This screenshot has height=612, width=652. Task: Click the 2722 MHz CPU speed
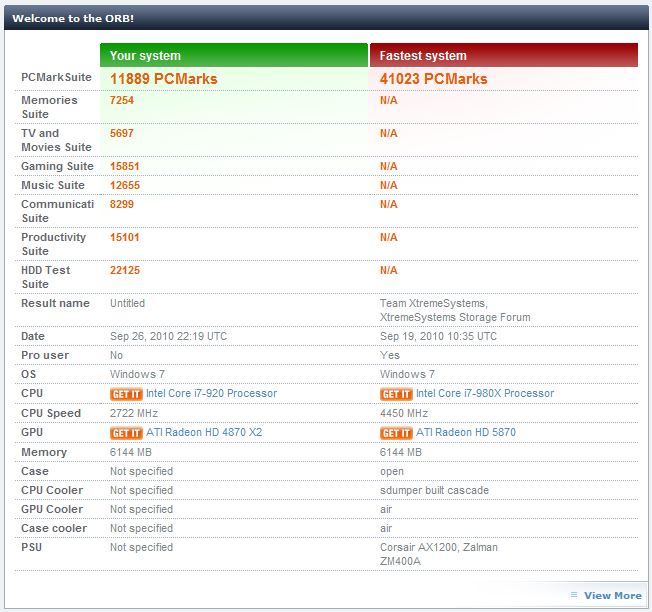(134, 413)
